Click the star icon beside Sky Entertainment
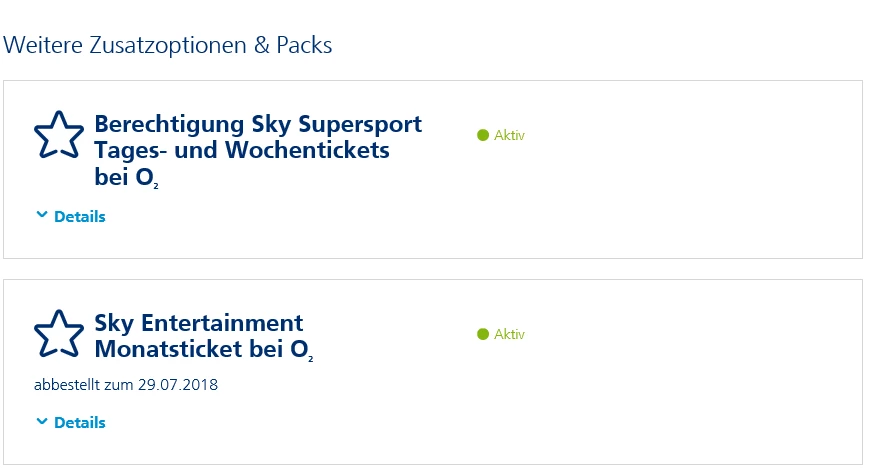The height and width of the screenshot is (471, 891). (x=59, y=334)
